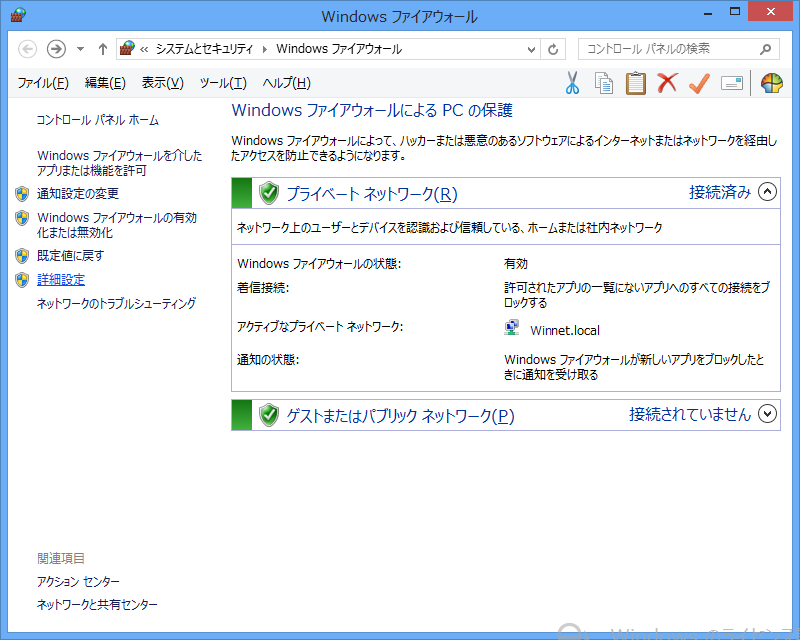Click 通知設定の変更 in the sidebar

click(78, 194)
